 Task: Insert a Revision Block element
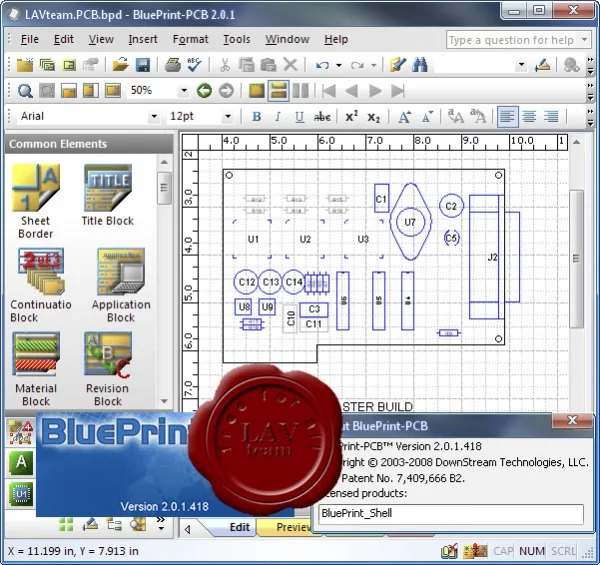[x=108, y=369]
